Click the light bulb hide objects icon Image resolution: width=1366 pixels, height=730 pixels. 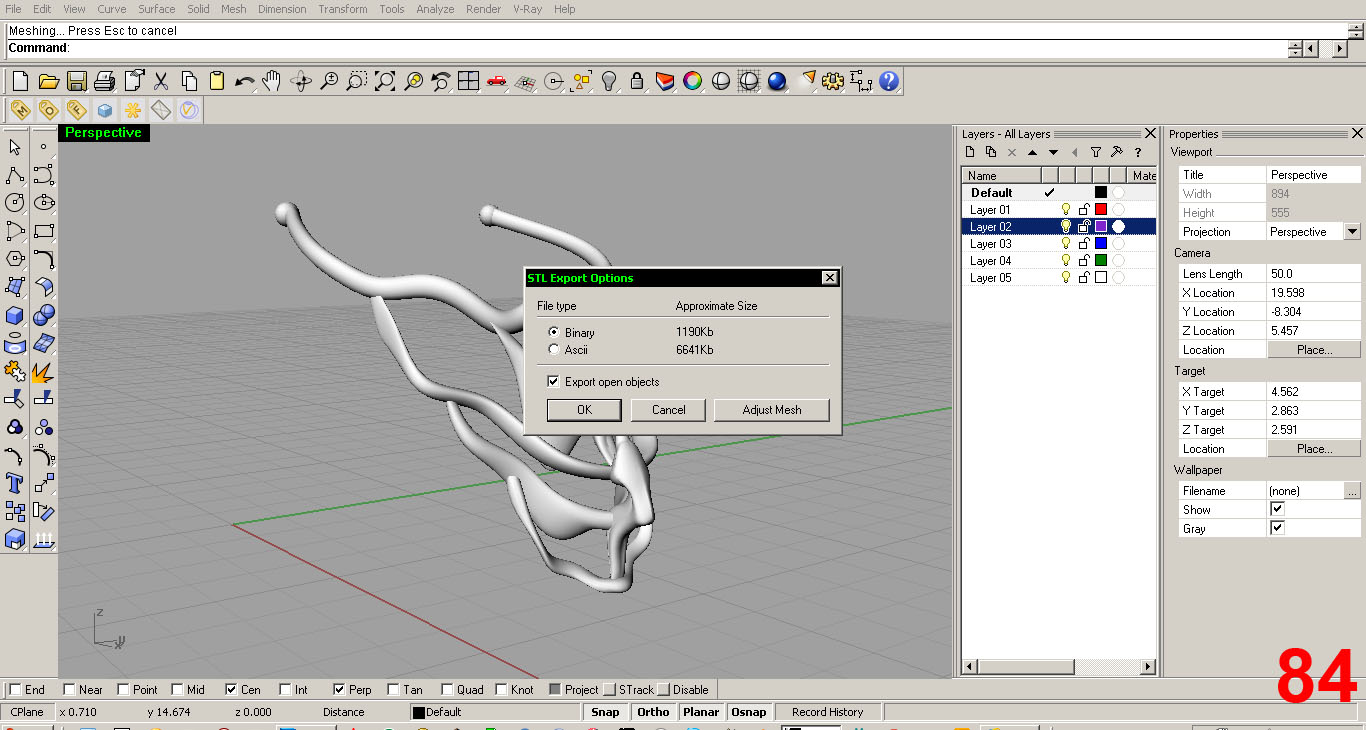[609, 82]
